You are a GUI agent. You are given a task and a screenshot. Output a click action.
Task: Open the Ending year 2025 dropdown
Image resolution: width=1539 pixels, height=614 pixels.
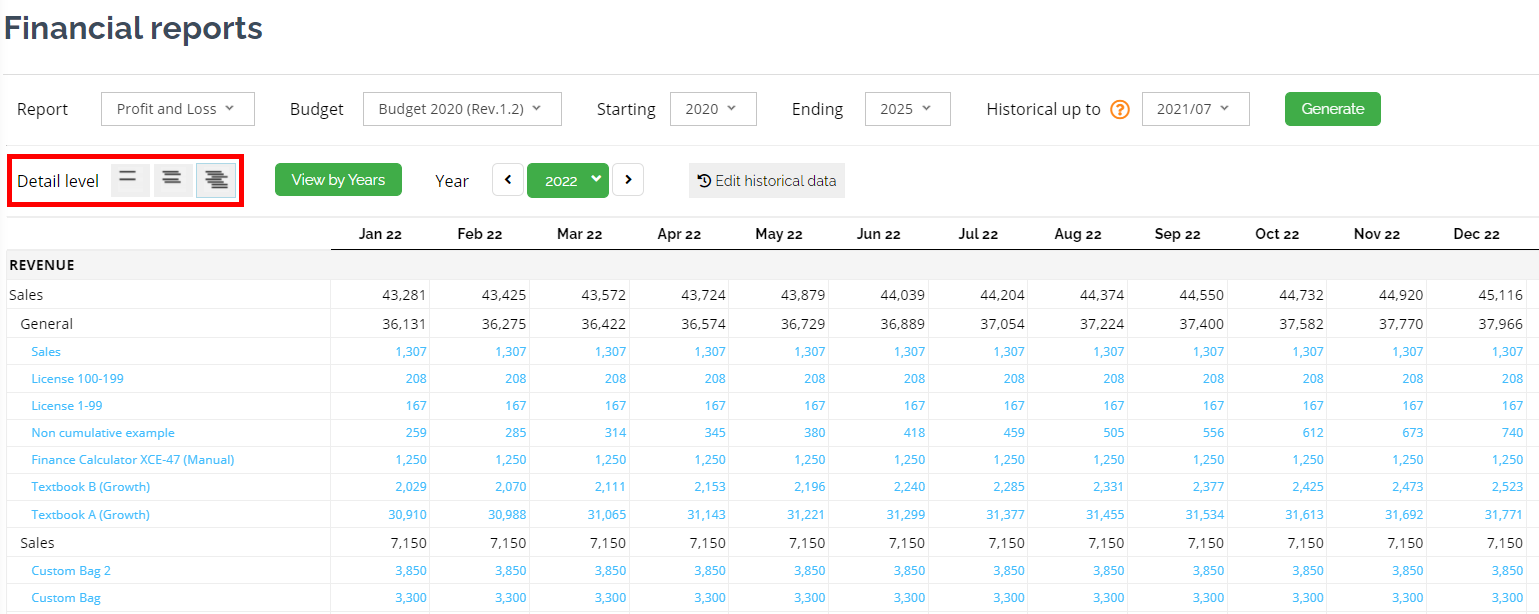pos(907,109)
